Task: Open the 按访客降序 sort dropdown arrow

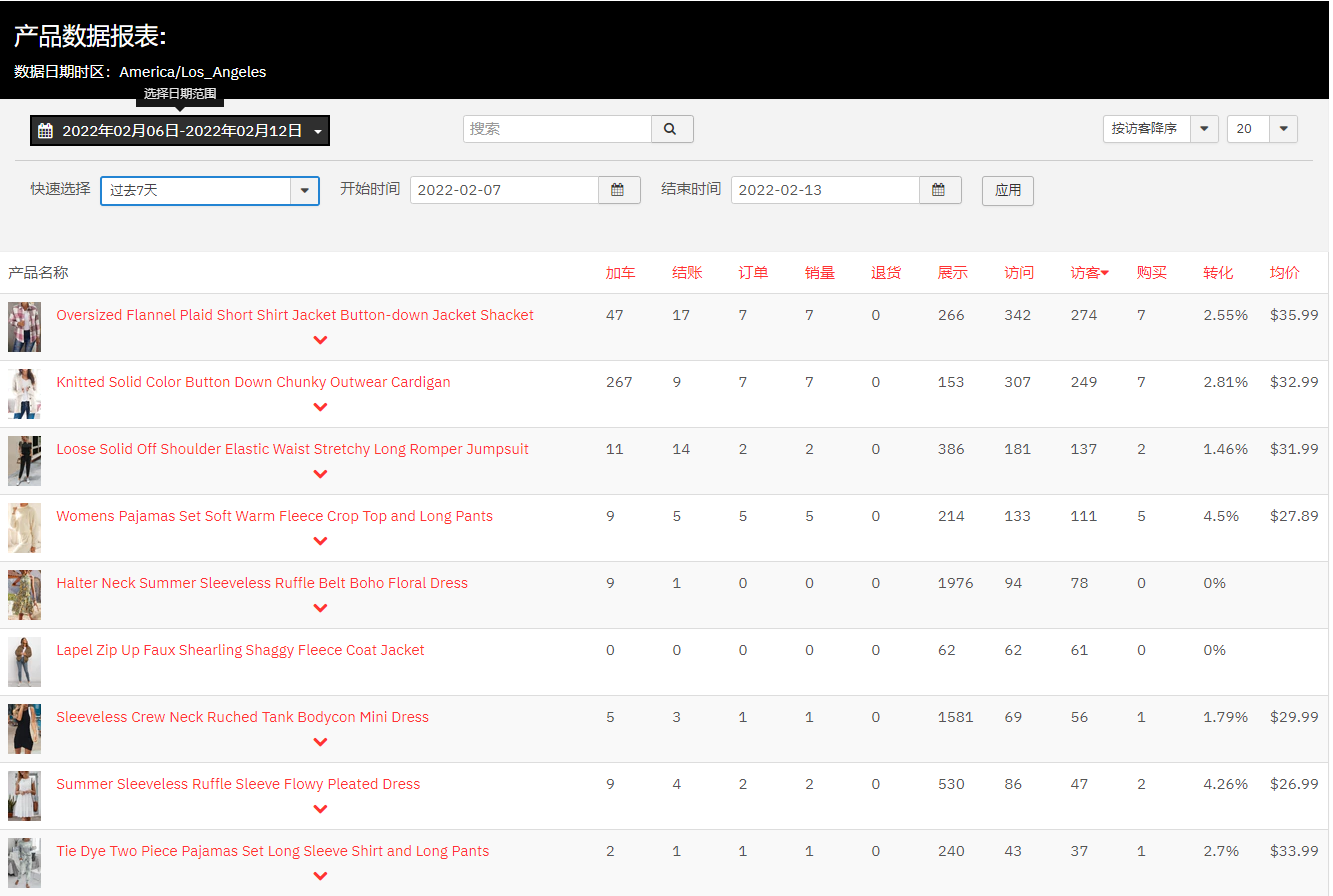Action: click(1204, 129)
